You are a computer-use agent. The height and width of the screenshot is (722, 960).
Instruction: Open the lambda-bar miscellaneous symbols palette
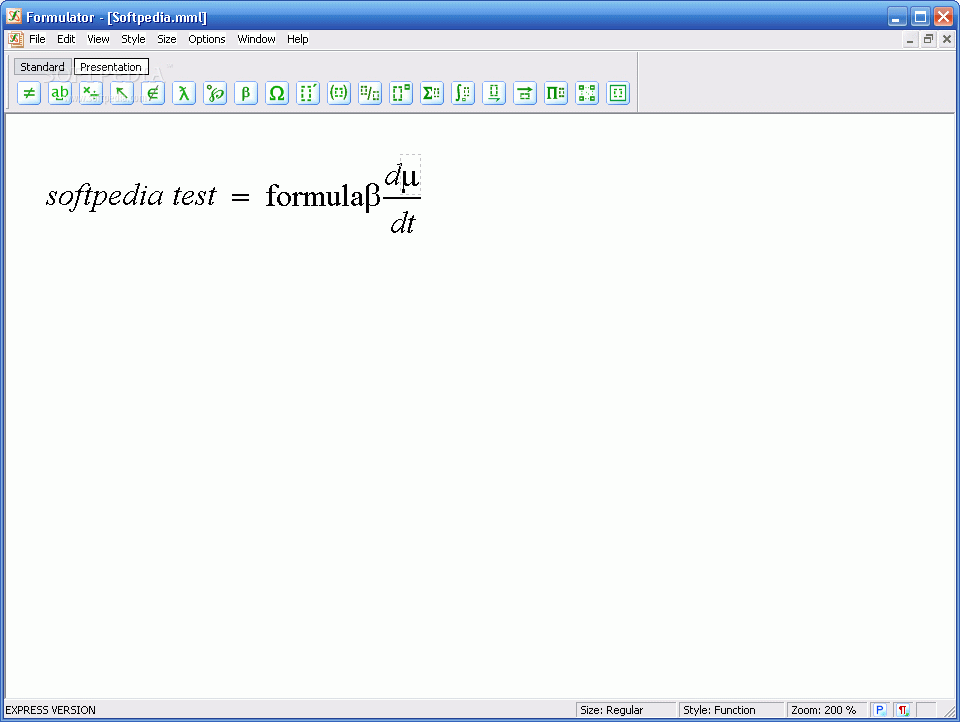click(x=184, y=93)
